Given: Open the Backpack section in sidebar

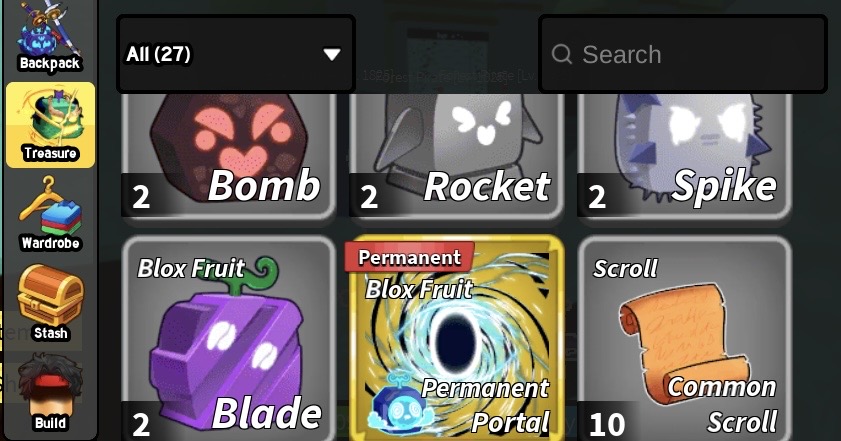Looking at the screenshot, I should (50, 38).
